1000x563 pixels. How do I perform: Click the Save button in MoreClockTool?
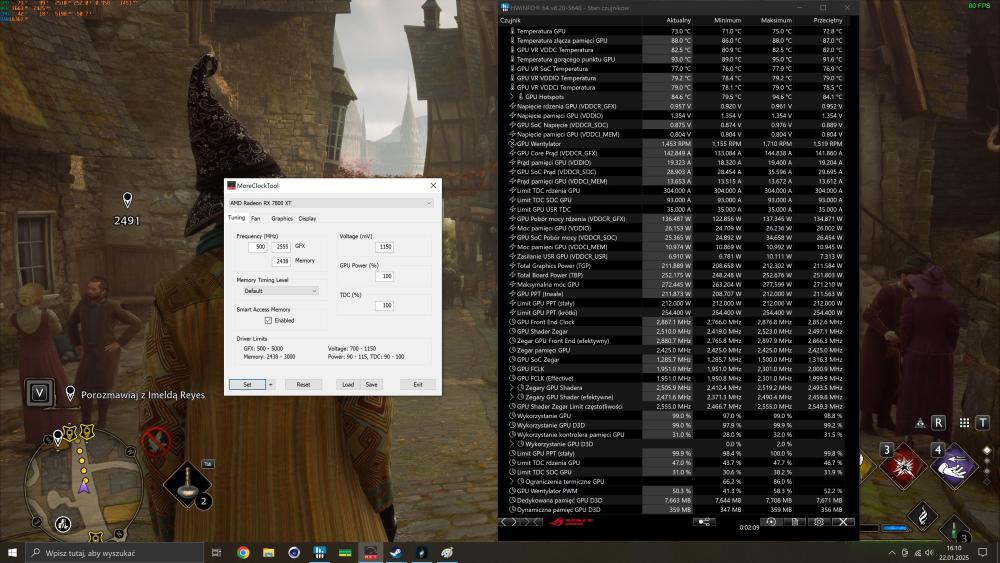point(371,384)
